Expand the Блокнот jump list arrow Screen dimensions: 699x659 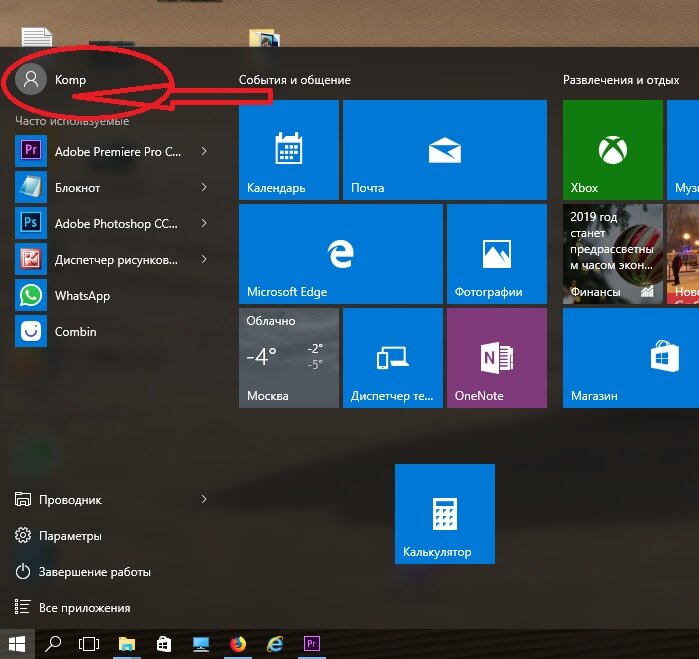204,187
